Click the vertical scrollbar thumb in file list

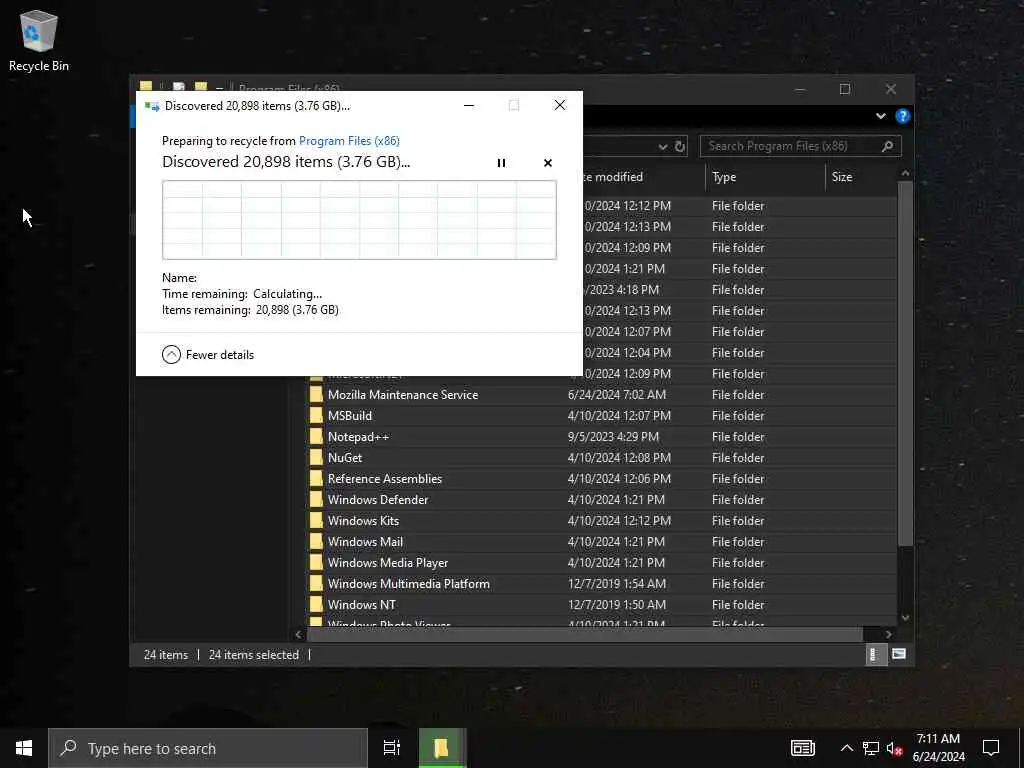(x=905, y=363)
